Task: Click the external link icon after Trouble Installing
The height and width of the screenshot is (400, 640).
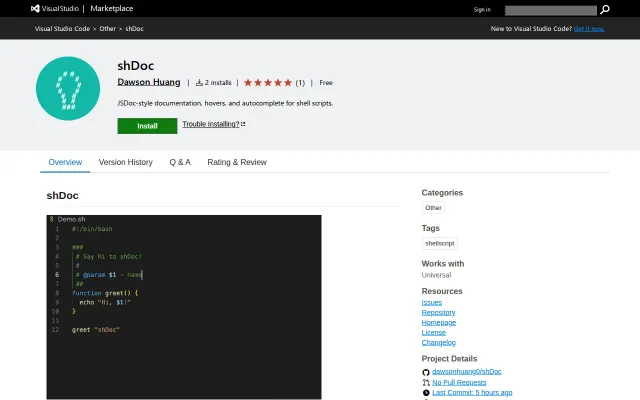Action: (x=243, y=124)
